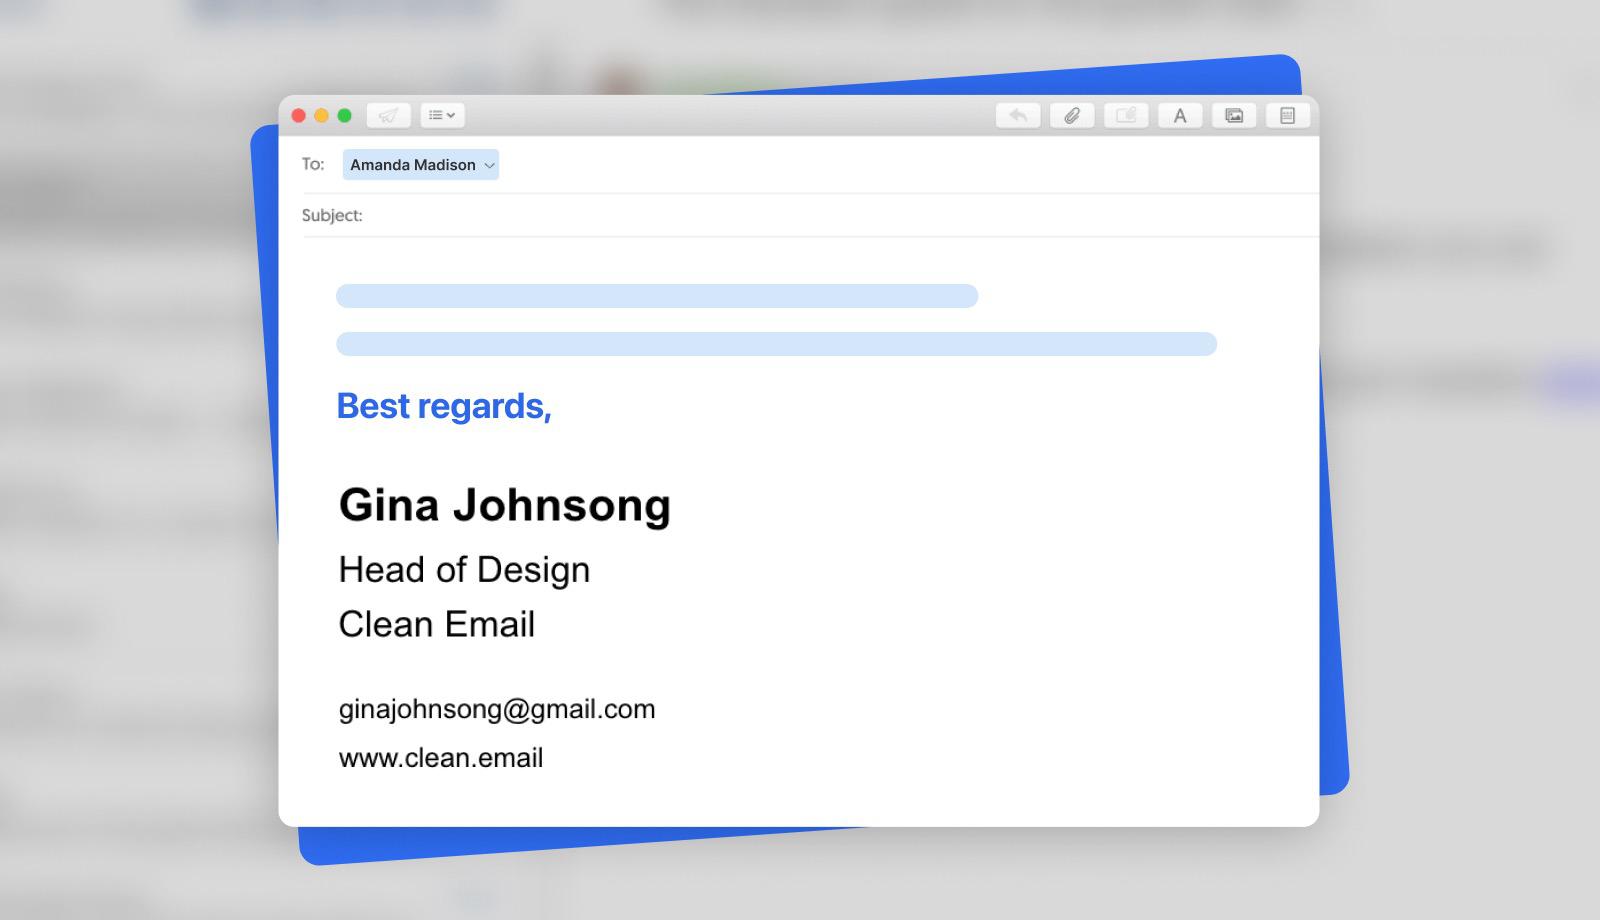Select the Best regards, signature text
The image size is (1600, 920).
444,405
